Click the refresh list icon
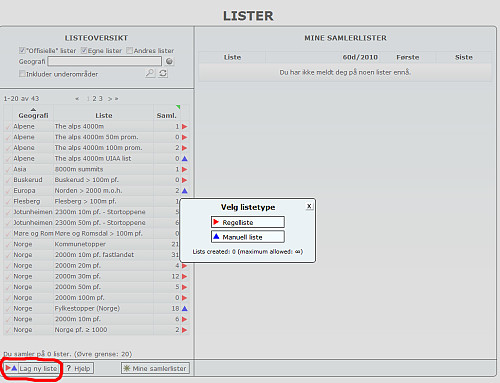The width and height of the screenshot is (500, 383). click(x=163, y=73)
